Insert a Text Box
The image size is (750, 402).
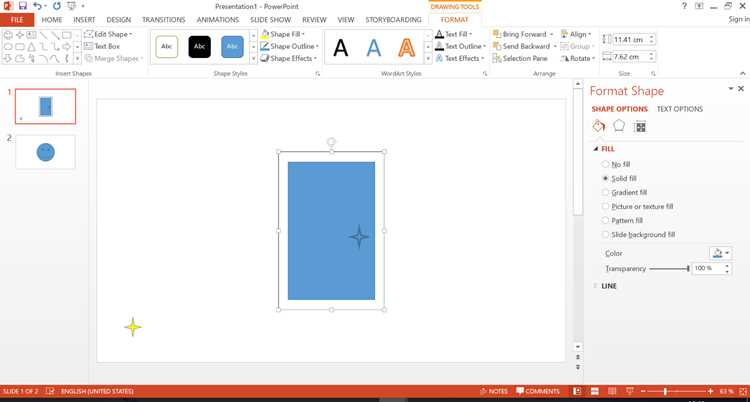coord(102,46)
